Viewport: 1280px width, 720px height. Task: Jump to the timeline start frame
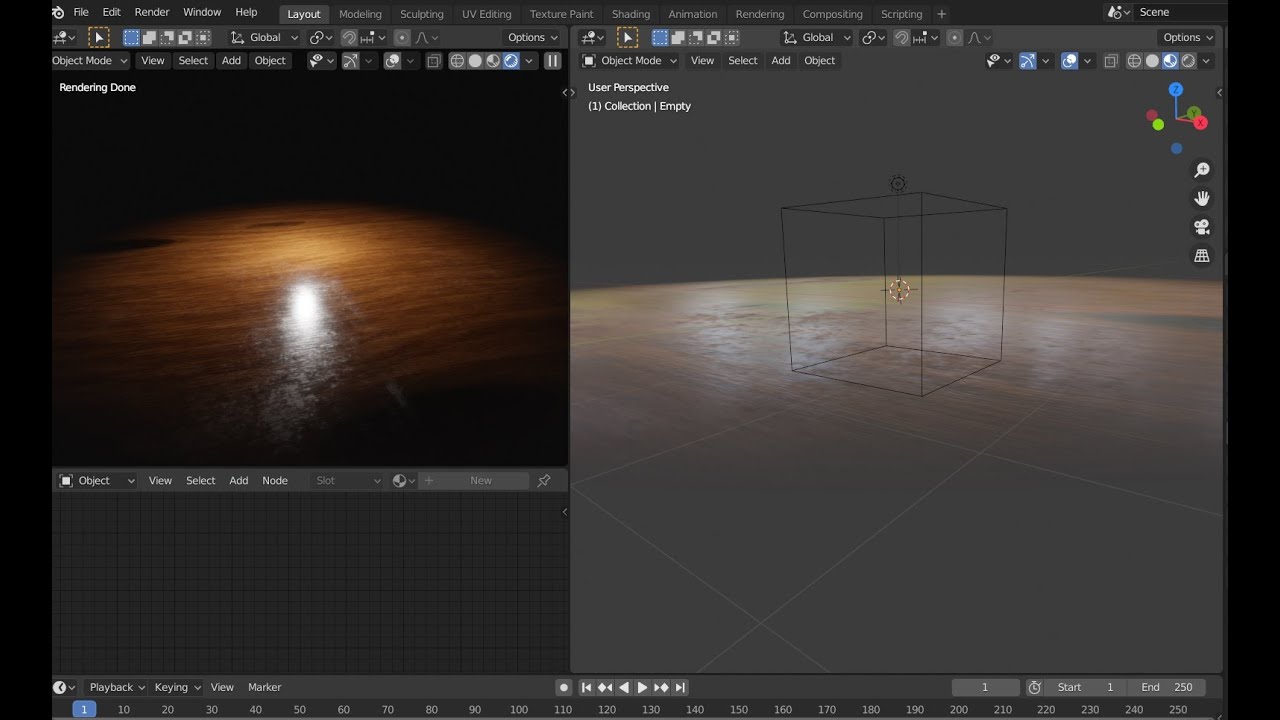[587, 687]
